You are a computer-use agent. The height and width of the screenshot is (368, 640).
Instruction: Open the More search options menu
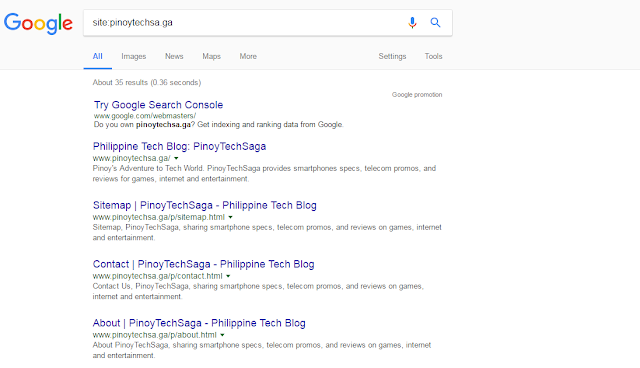pyautogui.click(x=248, y=56)
